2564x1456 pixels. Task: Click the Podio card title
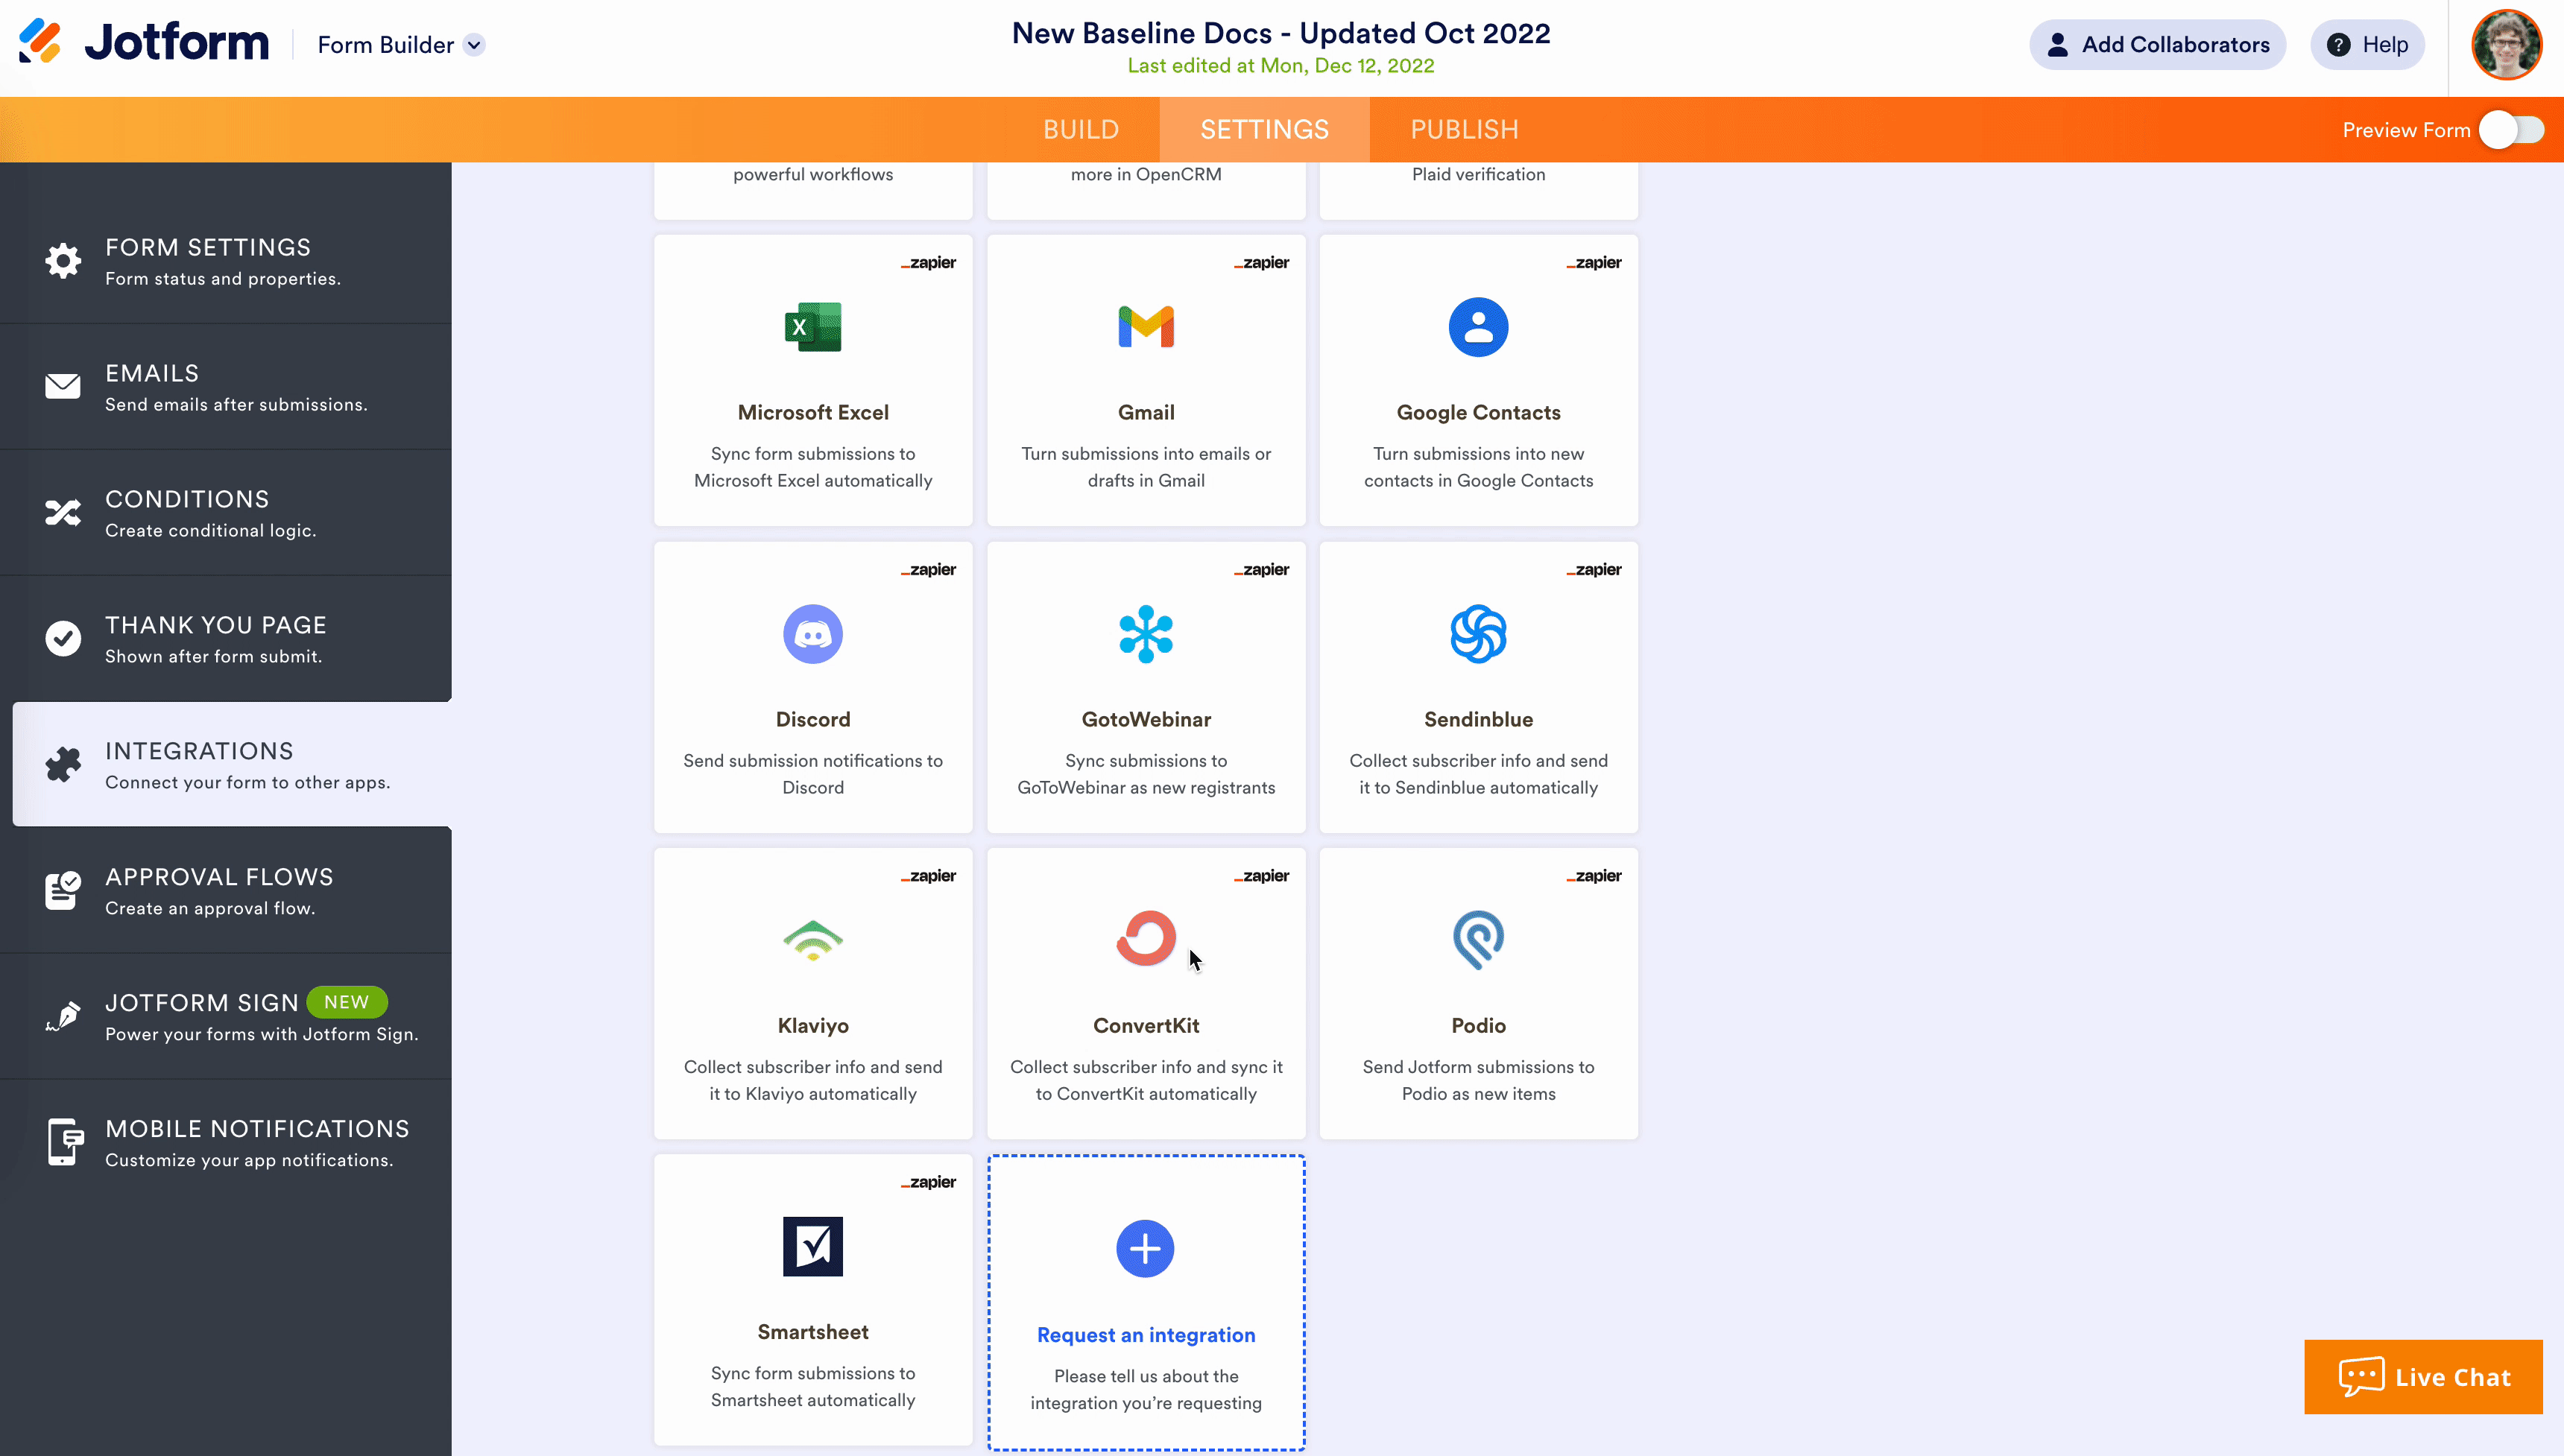pos(1478,1025)
